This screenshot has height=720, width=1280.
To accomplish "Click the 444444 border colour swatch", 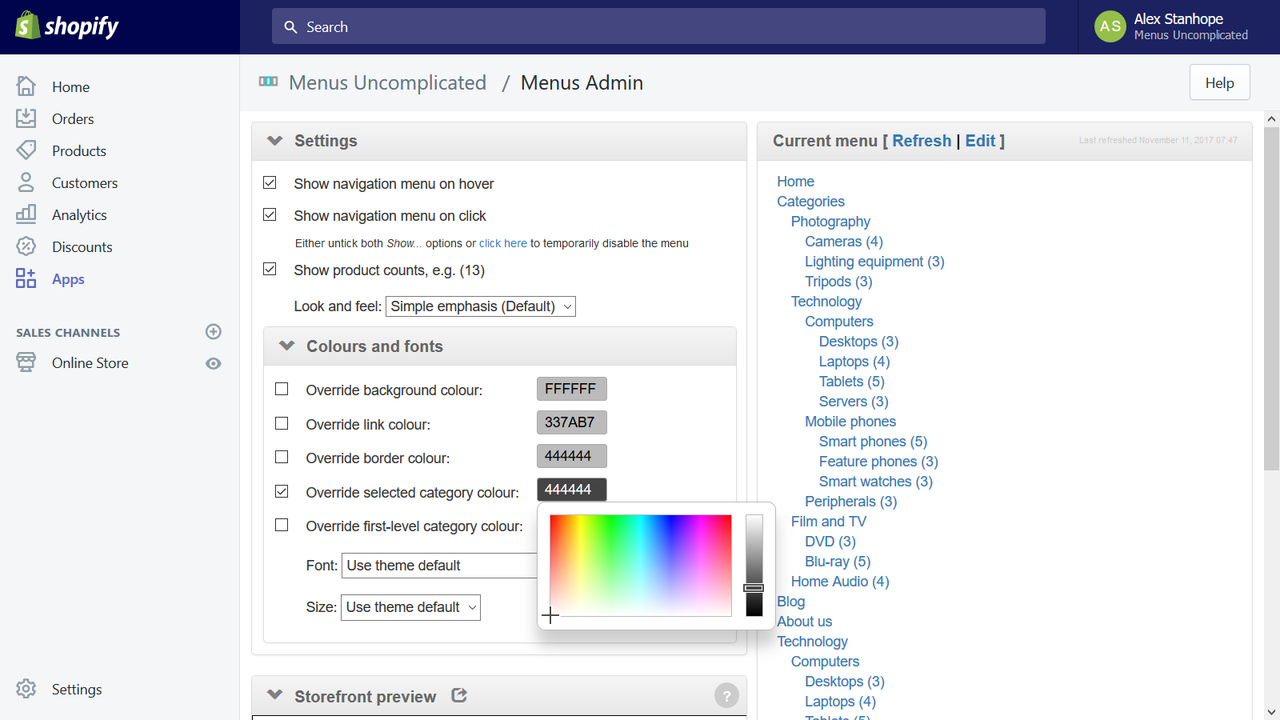I will click(572, 457).
